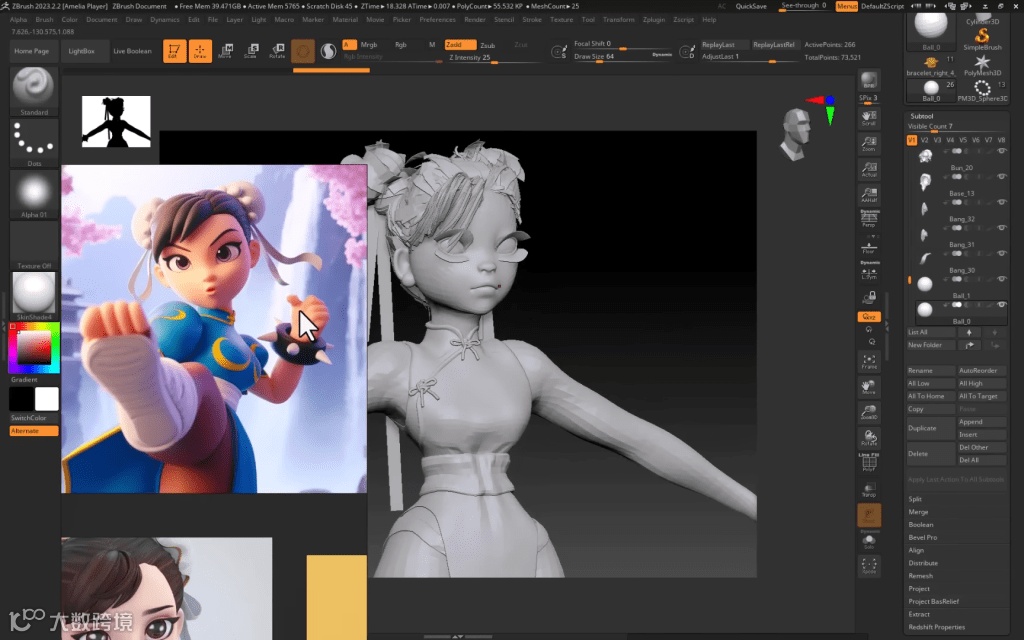This screenshot has width=1024, height=640.
Task: Click the AAHalf icon
Action: click(869, 195)
